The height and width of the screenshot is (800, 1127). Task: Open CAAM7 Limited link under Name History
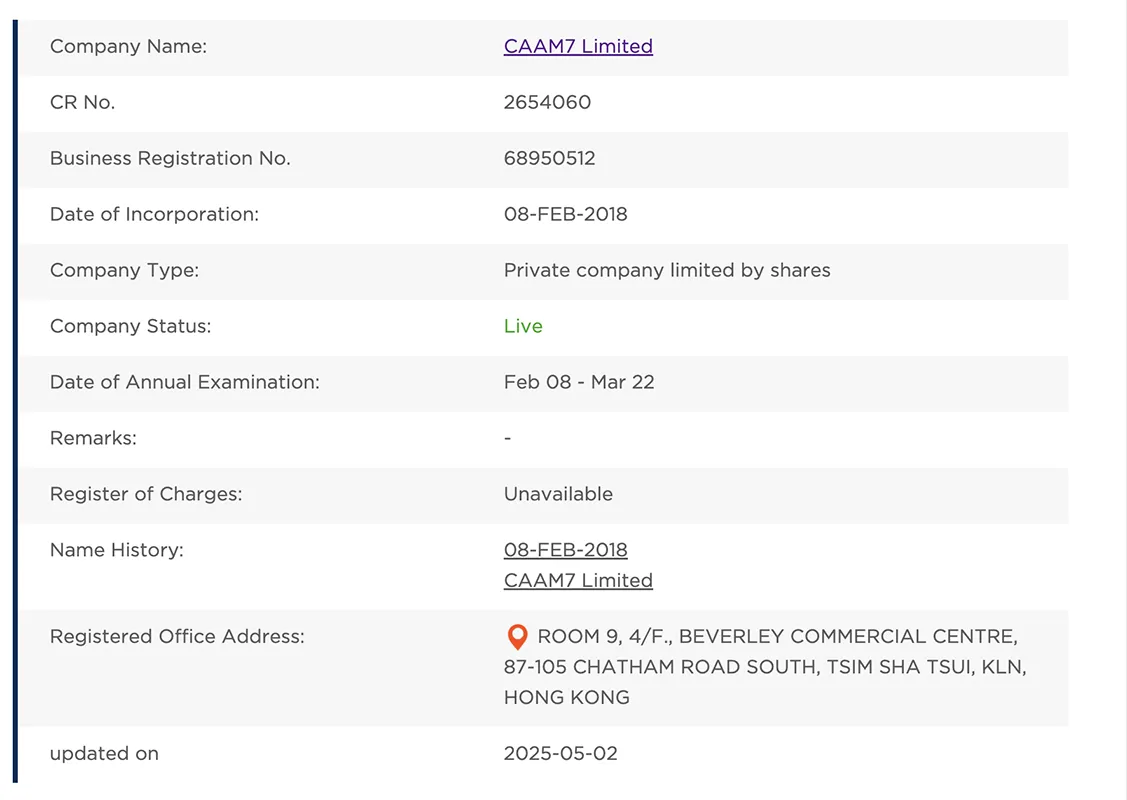578,580
